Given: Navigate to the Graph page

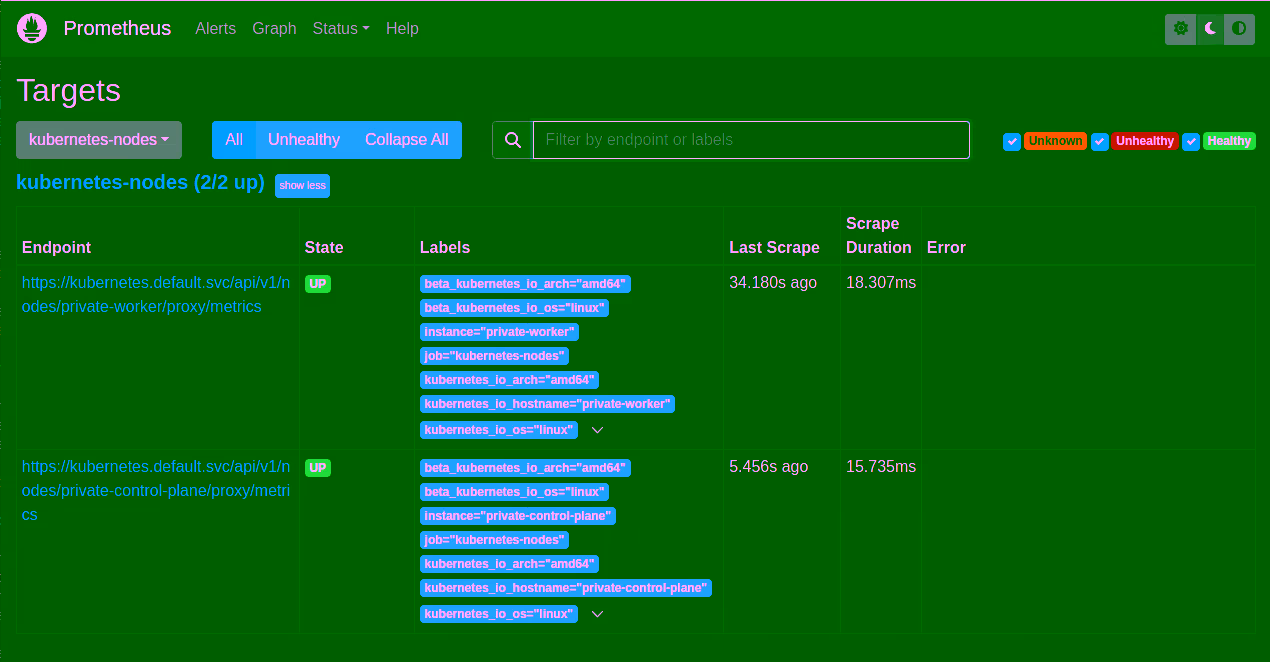Looking at the screenshot, I should pyautogui.click(x=274, y=28).
